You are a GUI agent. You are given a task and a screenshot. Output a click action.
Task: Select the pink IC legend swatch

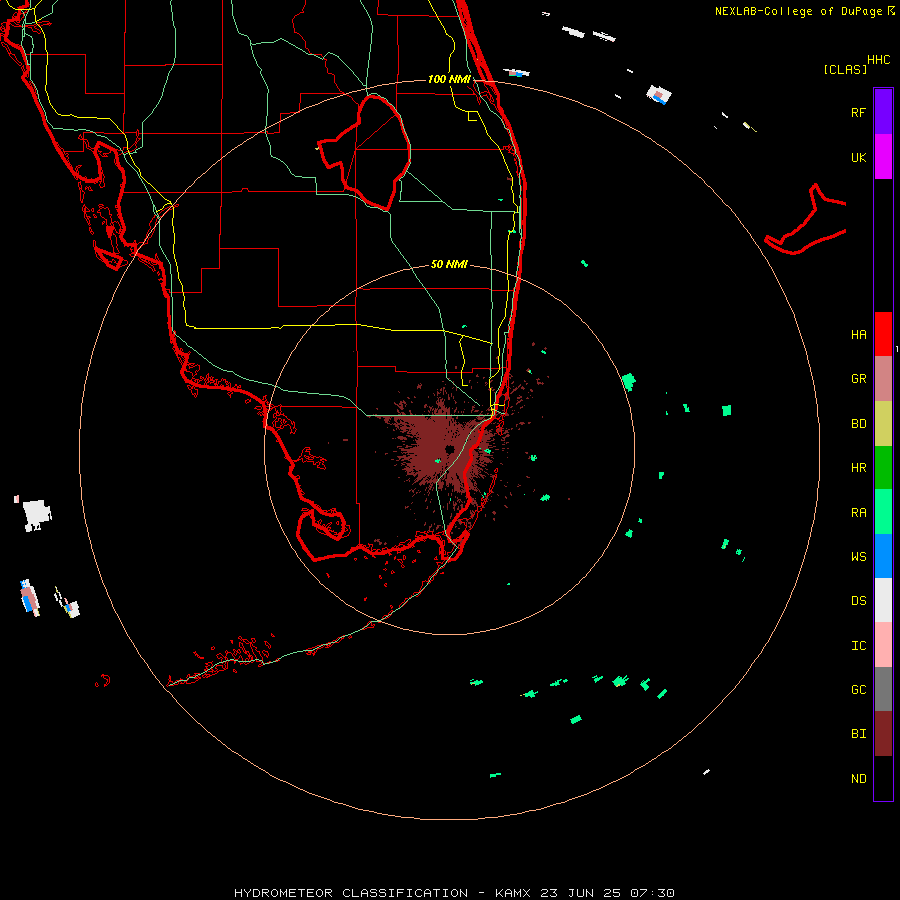pos(883,645)
